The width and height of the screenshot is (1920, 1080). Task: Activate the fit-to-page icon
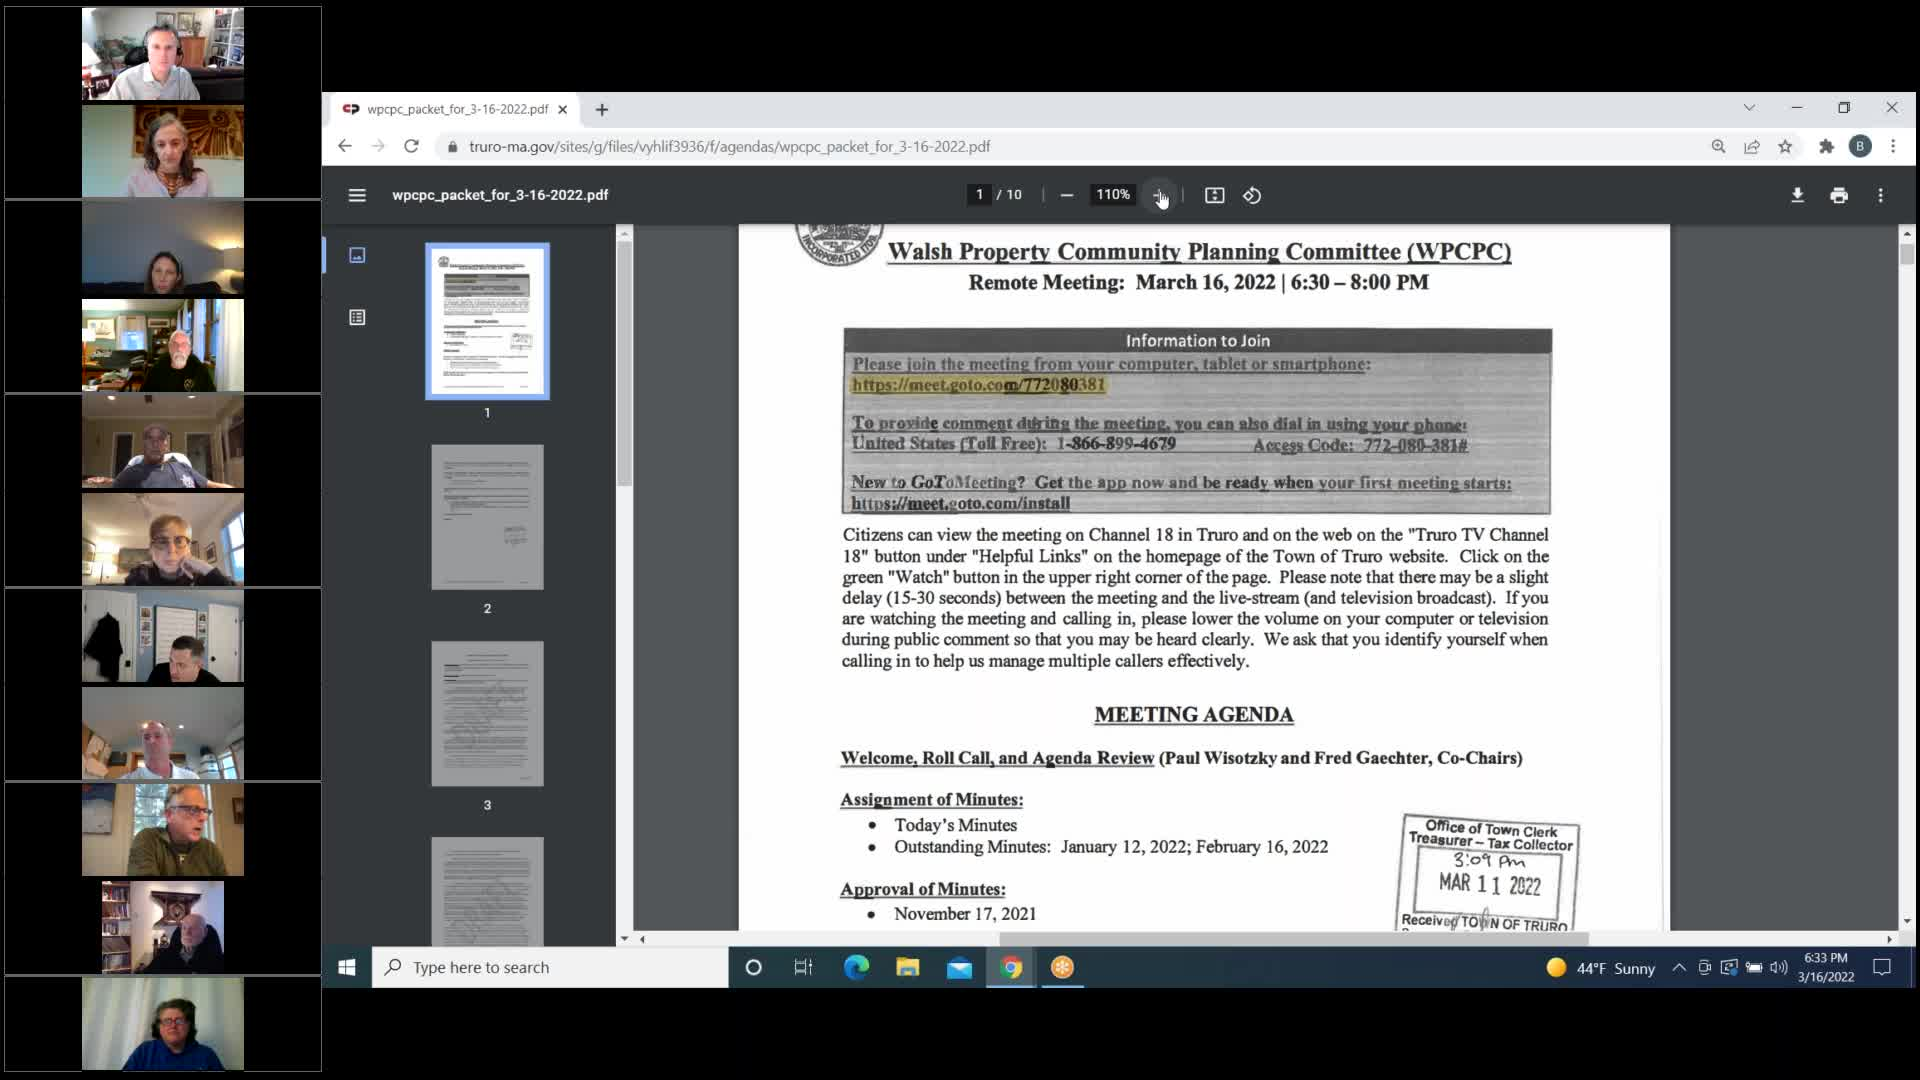point(1214,195)
